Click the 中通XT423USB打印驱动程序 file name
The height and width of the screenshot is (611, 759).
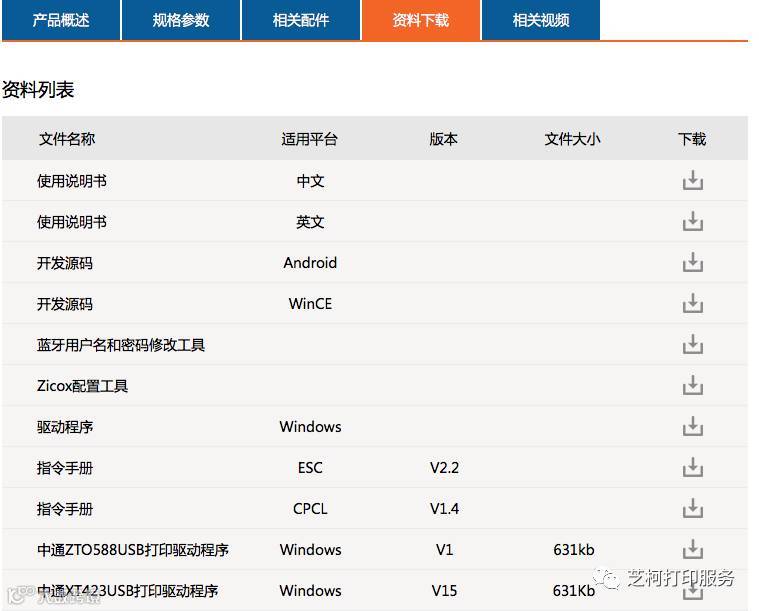(x=128, y=591)
